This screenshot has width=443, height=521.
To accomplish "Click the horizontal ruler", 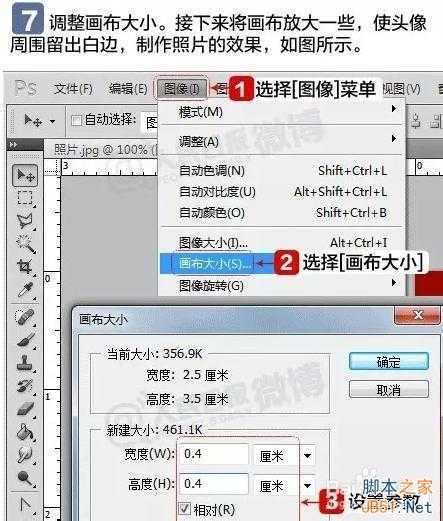I will (x=109, y=167).
